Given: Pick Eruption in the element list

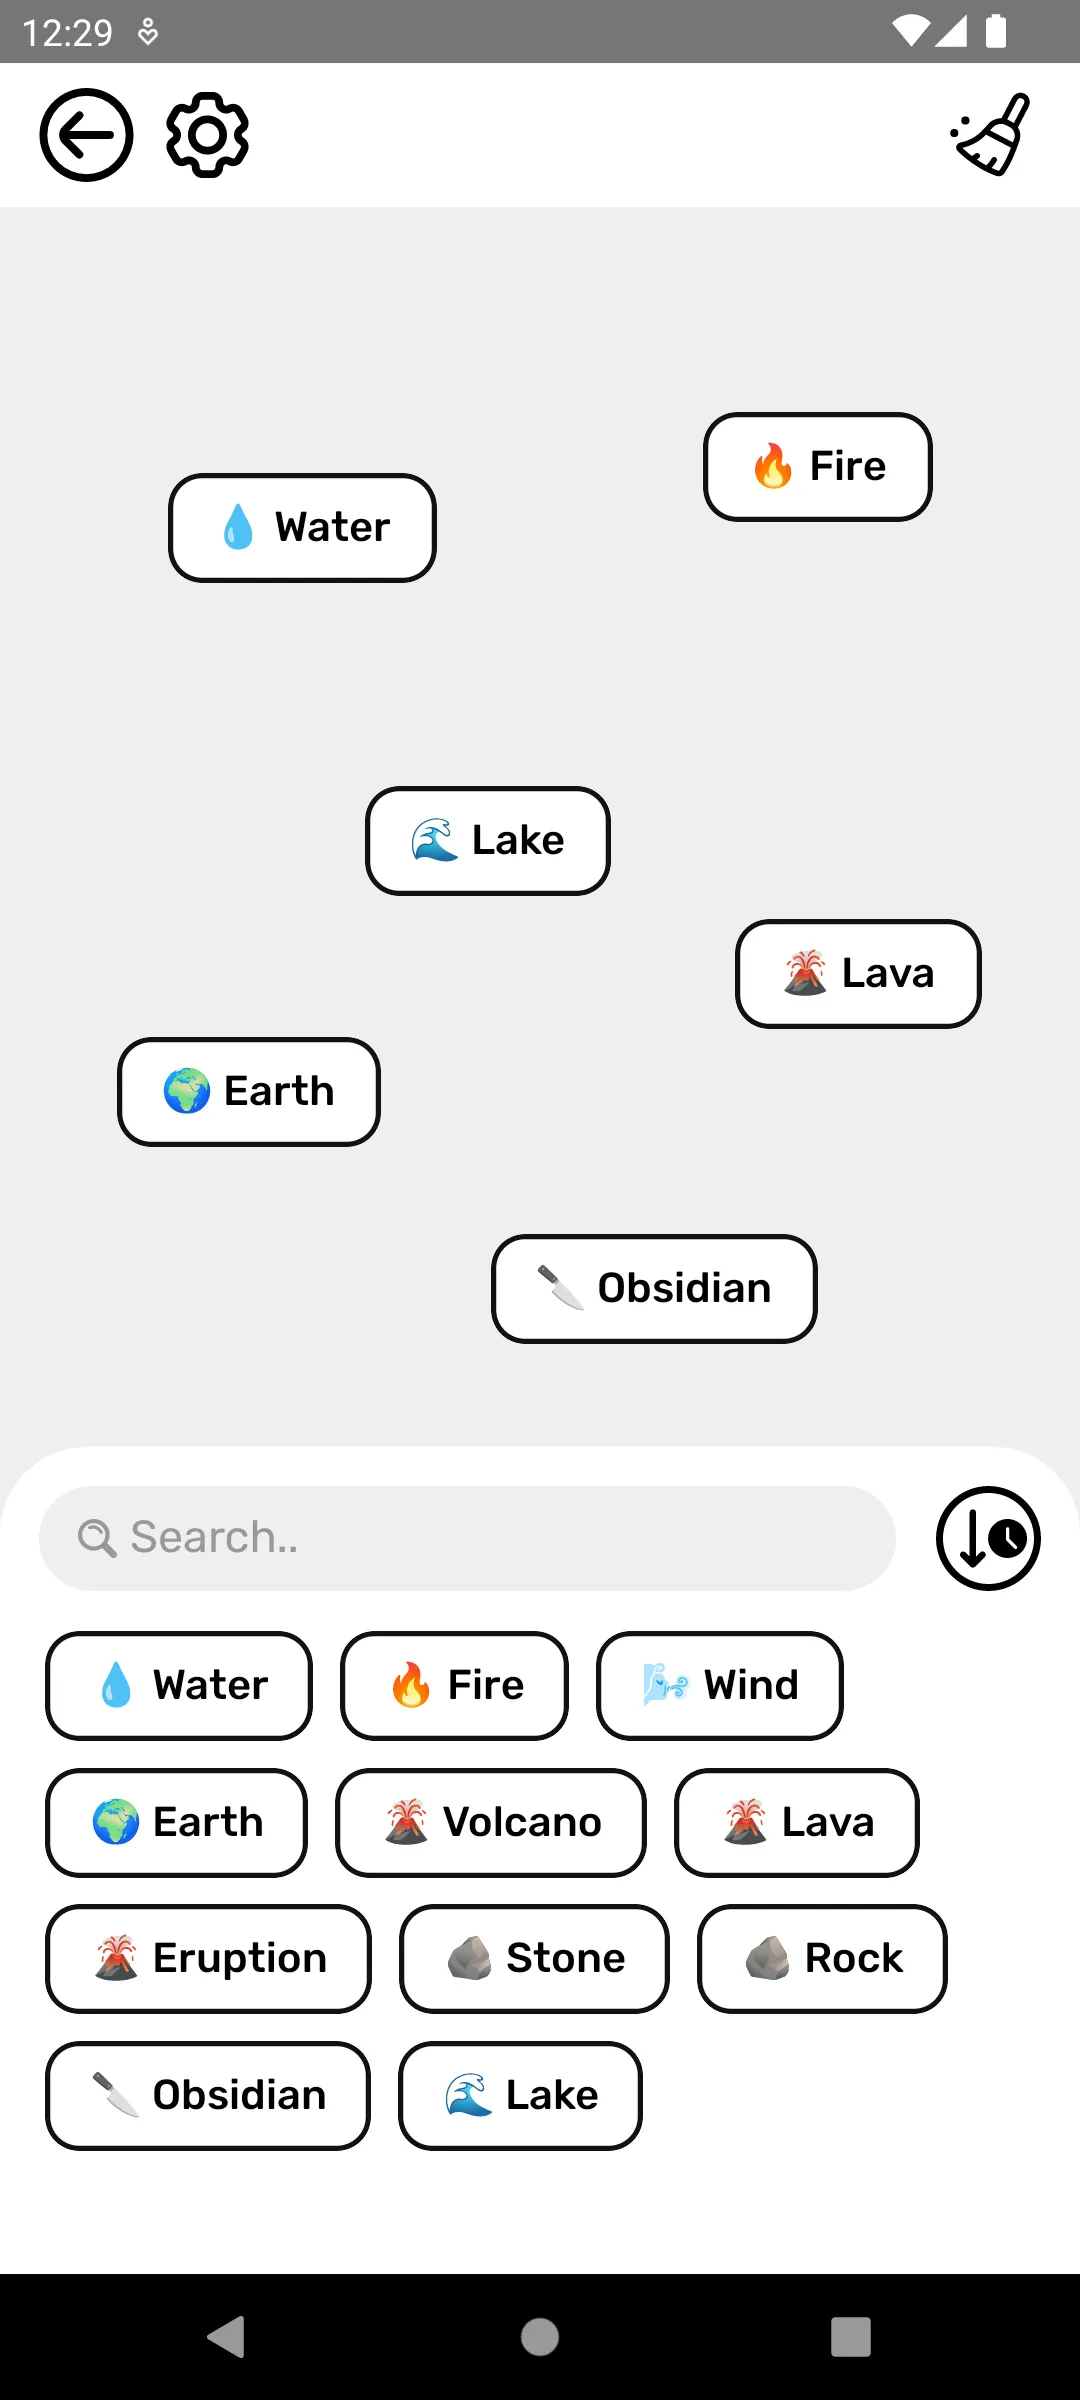Looking at the screenshot, I should (x=208, y=1958).
